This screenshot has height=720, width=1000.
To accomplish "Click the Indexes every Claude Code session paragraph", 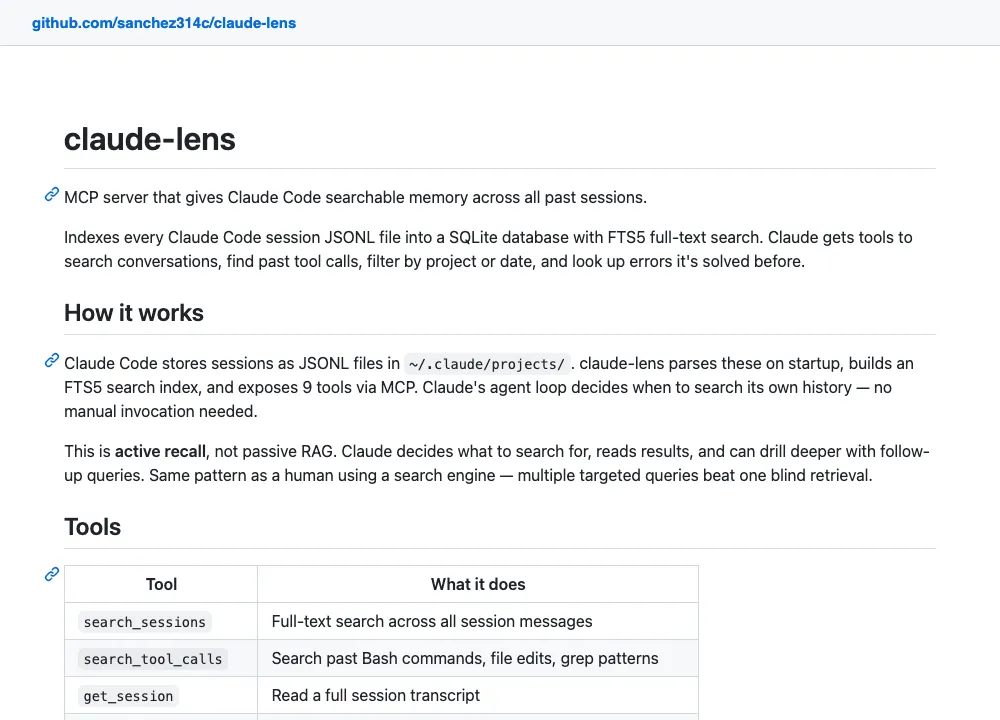I will pyautogui.click(x=488, y=249).
